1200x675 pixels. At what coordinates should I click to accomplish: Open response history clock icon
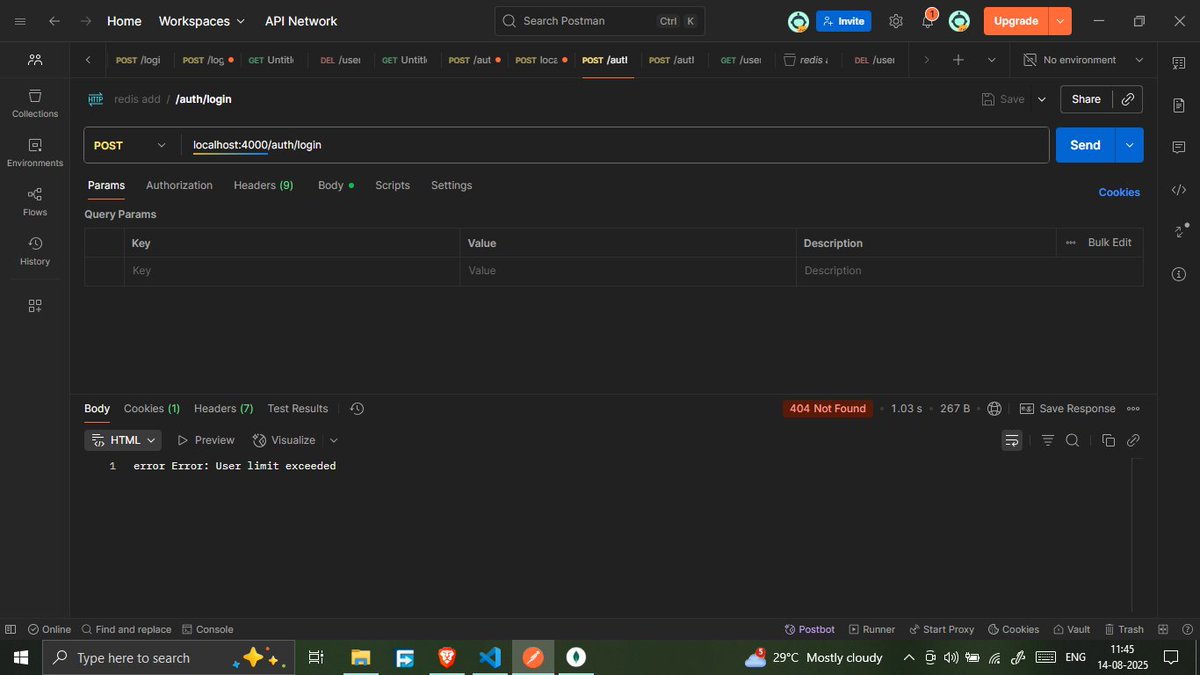[x=357, y=409]
